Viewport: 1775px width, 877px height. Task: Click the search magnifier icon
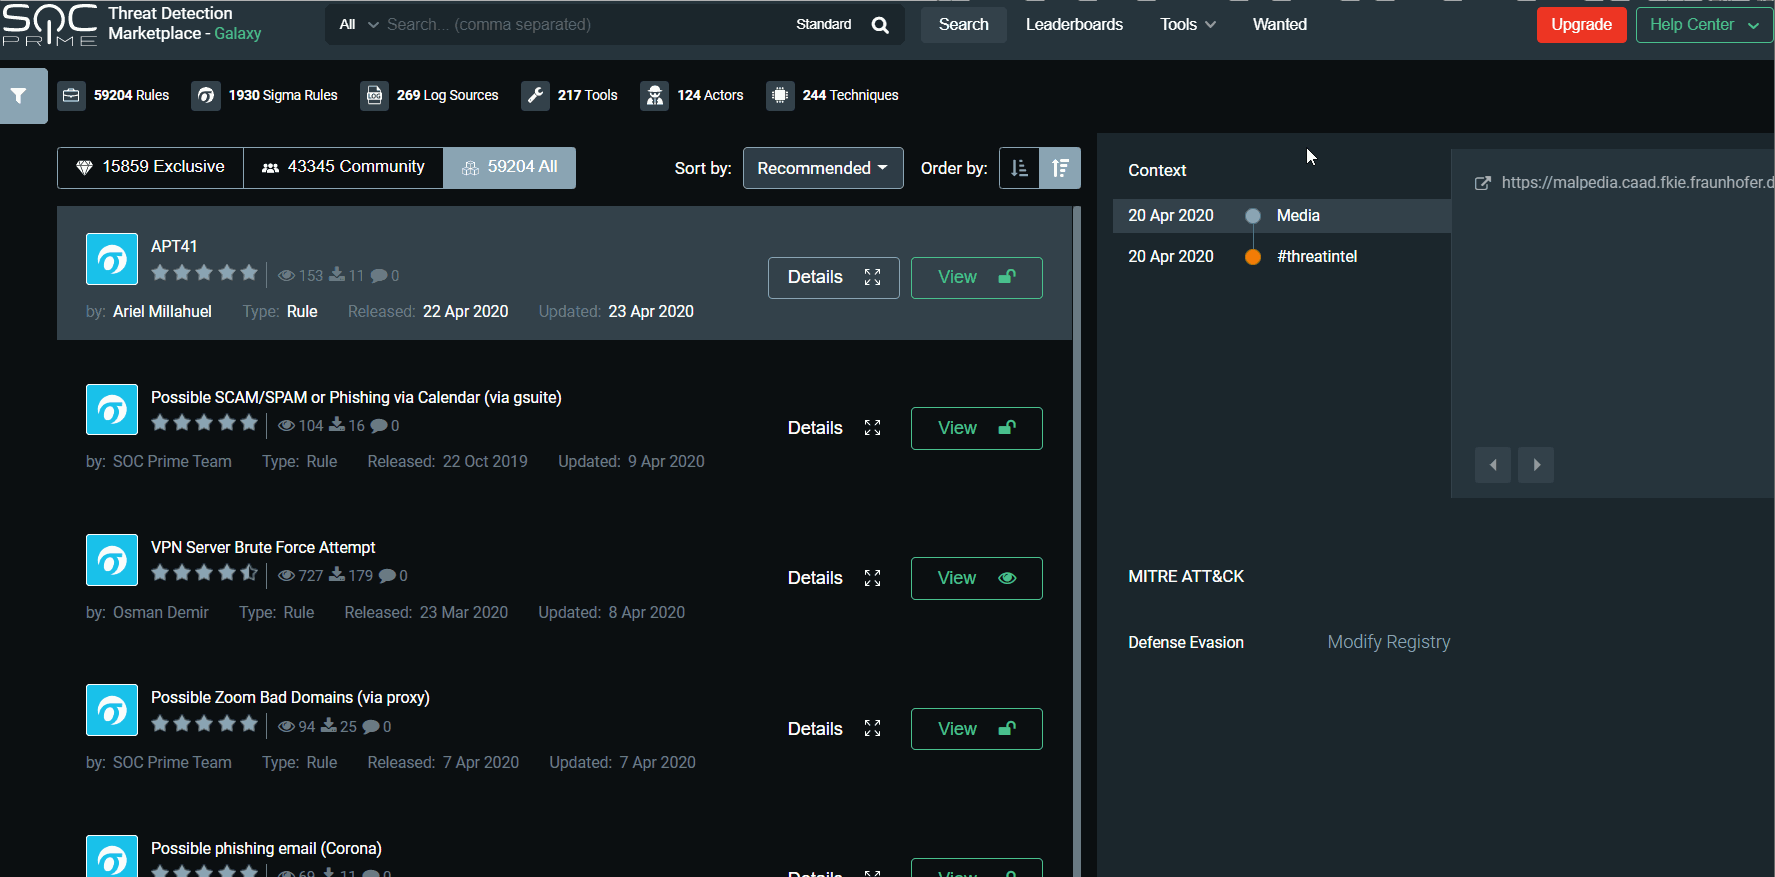click(x=880, y=25)
